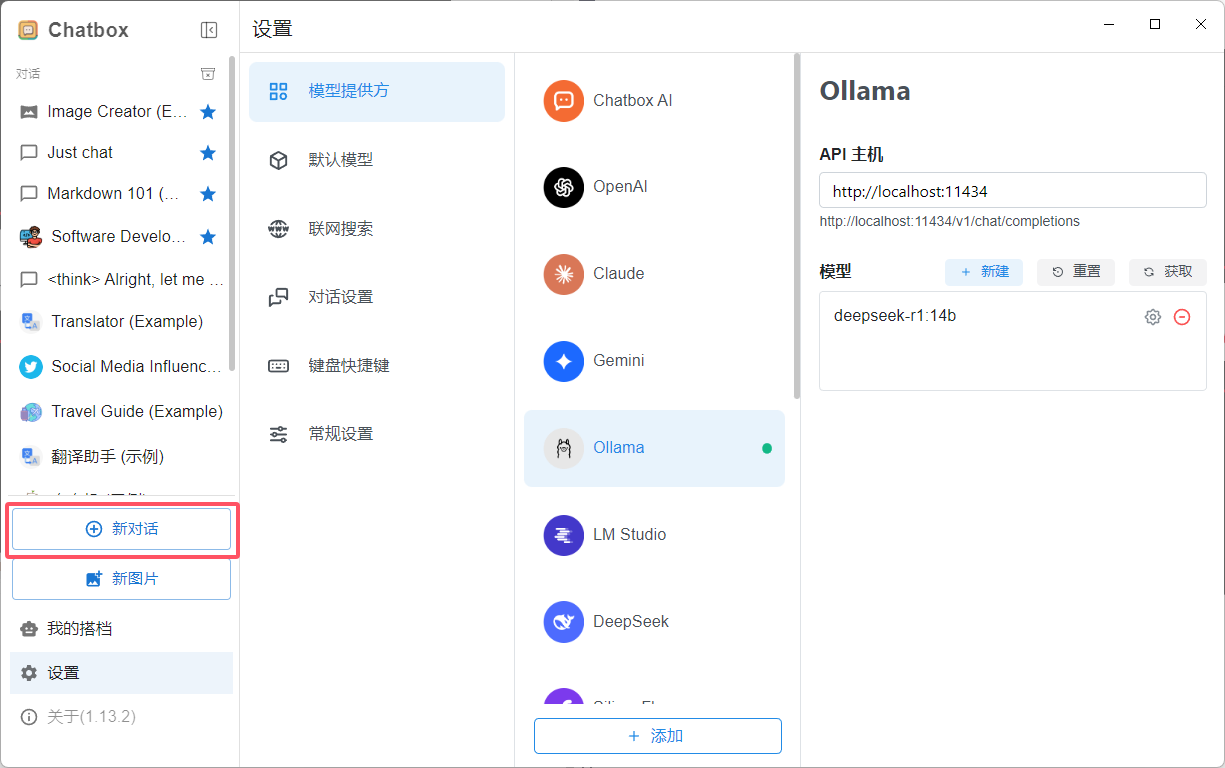Create a new image with 新图片 button
1225x768 pixels.
click(x=121, y=579)
